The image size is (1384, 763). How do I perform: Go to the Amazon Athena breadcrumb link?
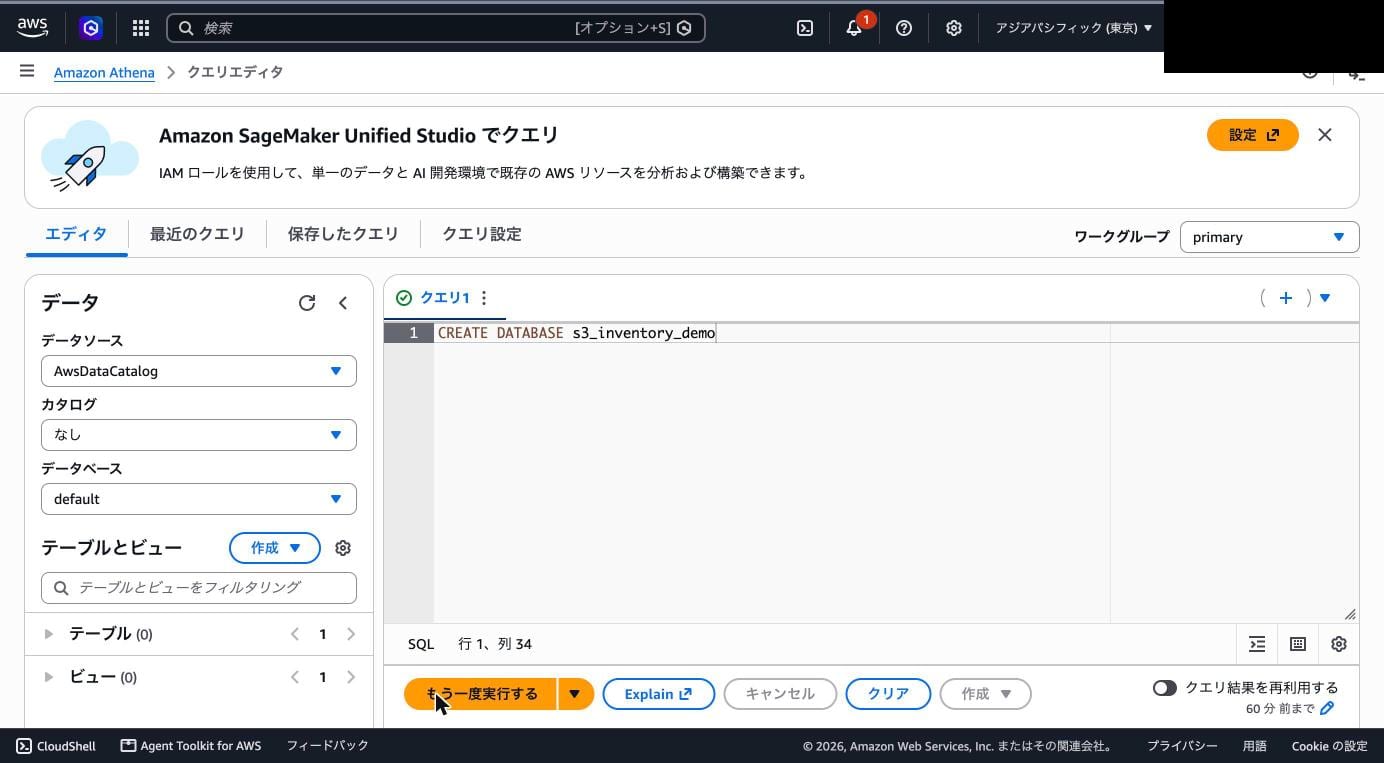pyautogui.click(x=104, y=72)
